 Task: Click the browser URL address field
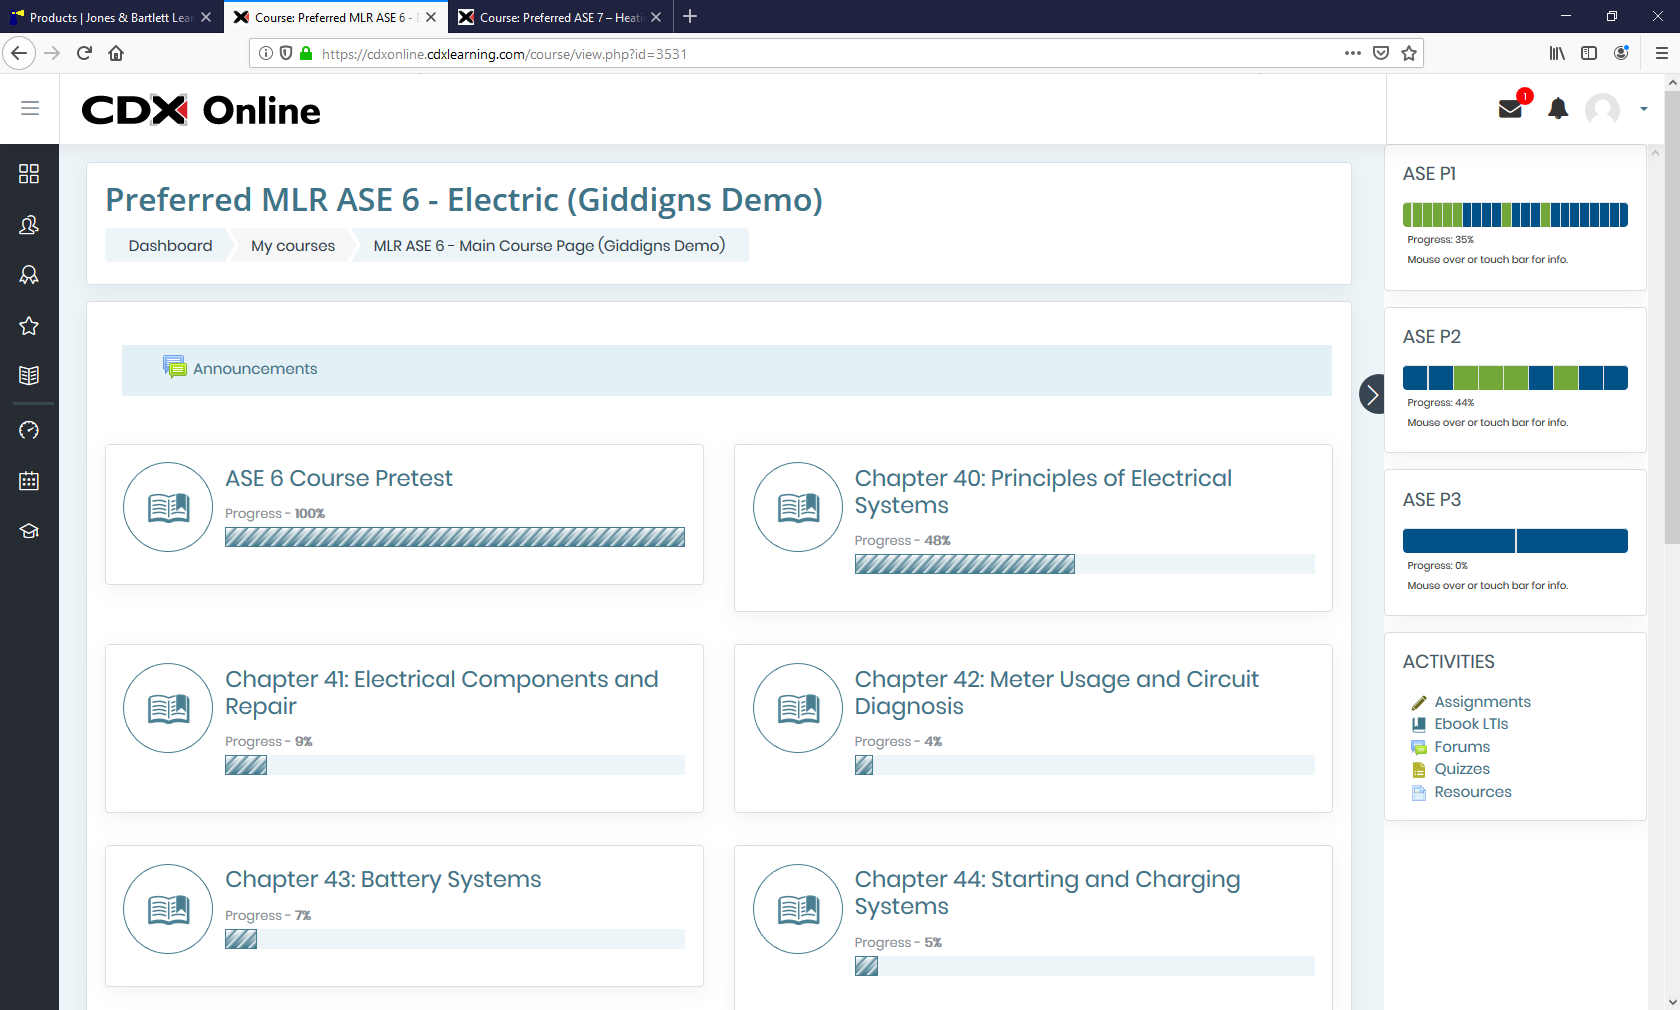coord(800,54)
